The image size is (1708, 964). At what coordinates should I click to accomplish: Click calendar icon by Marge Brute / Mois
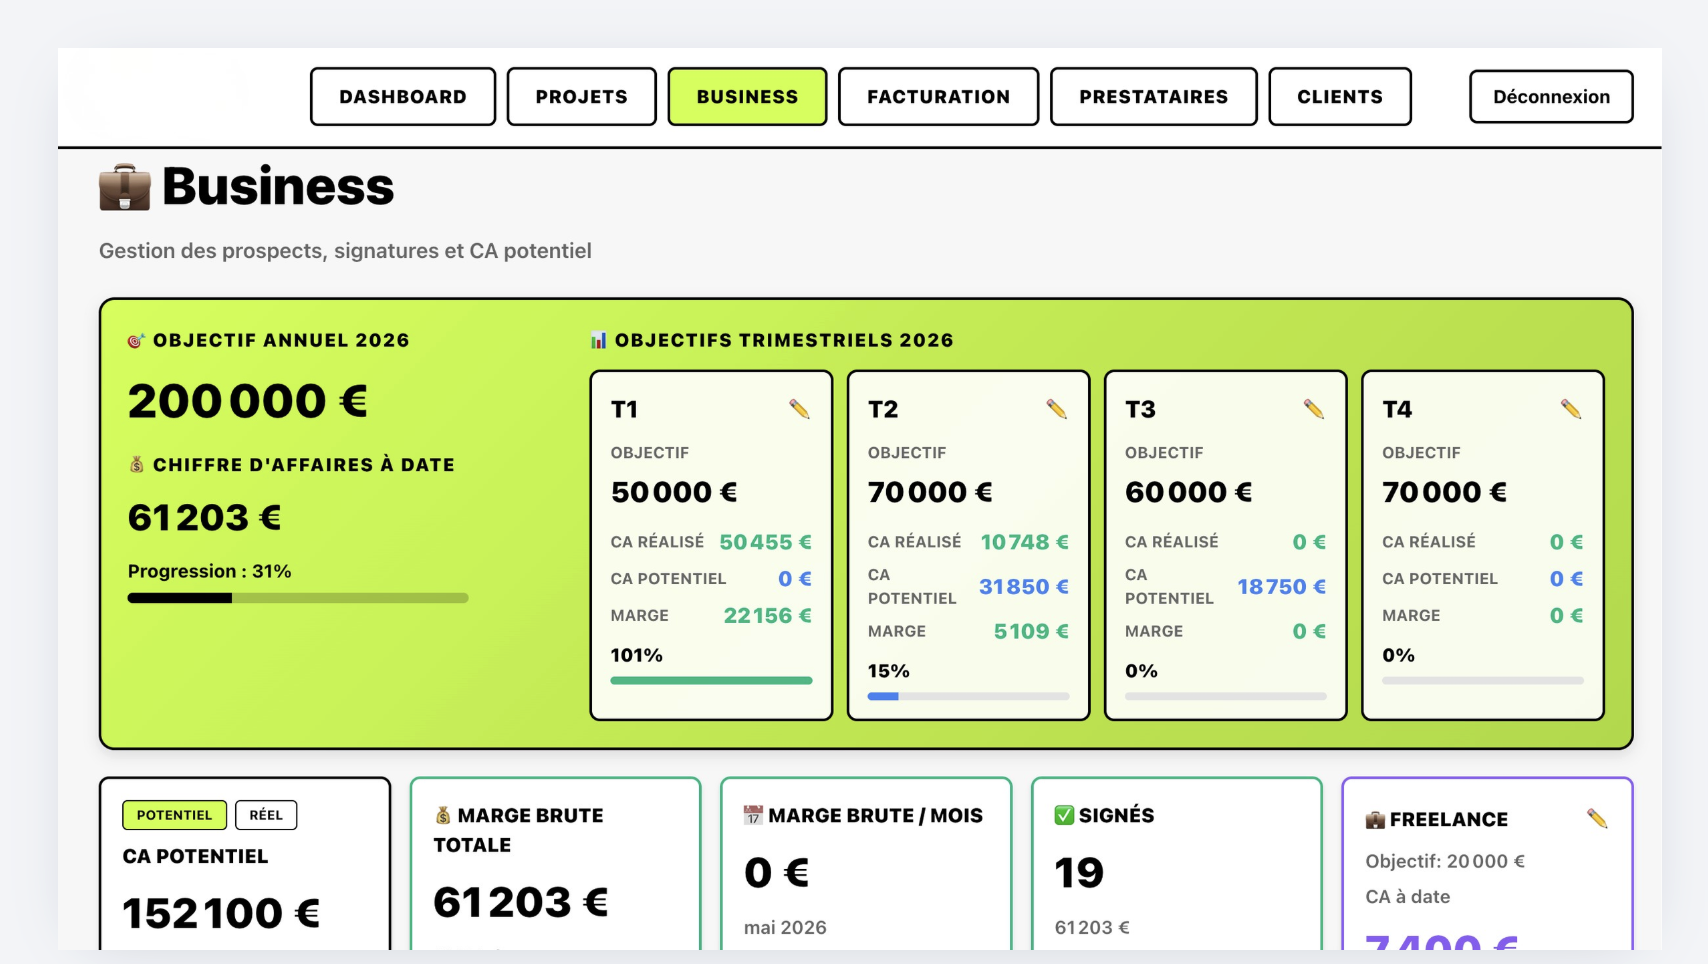(753, 816)
